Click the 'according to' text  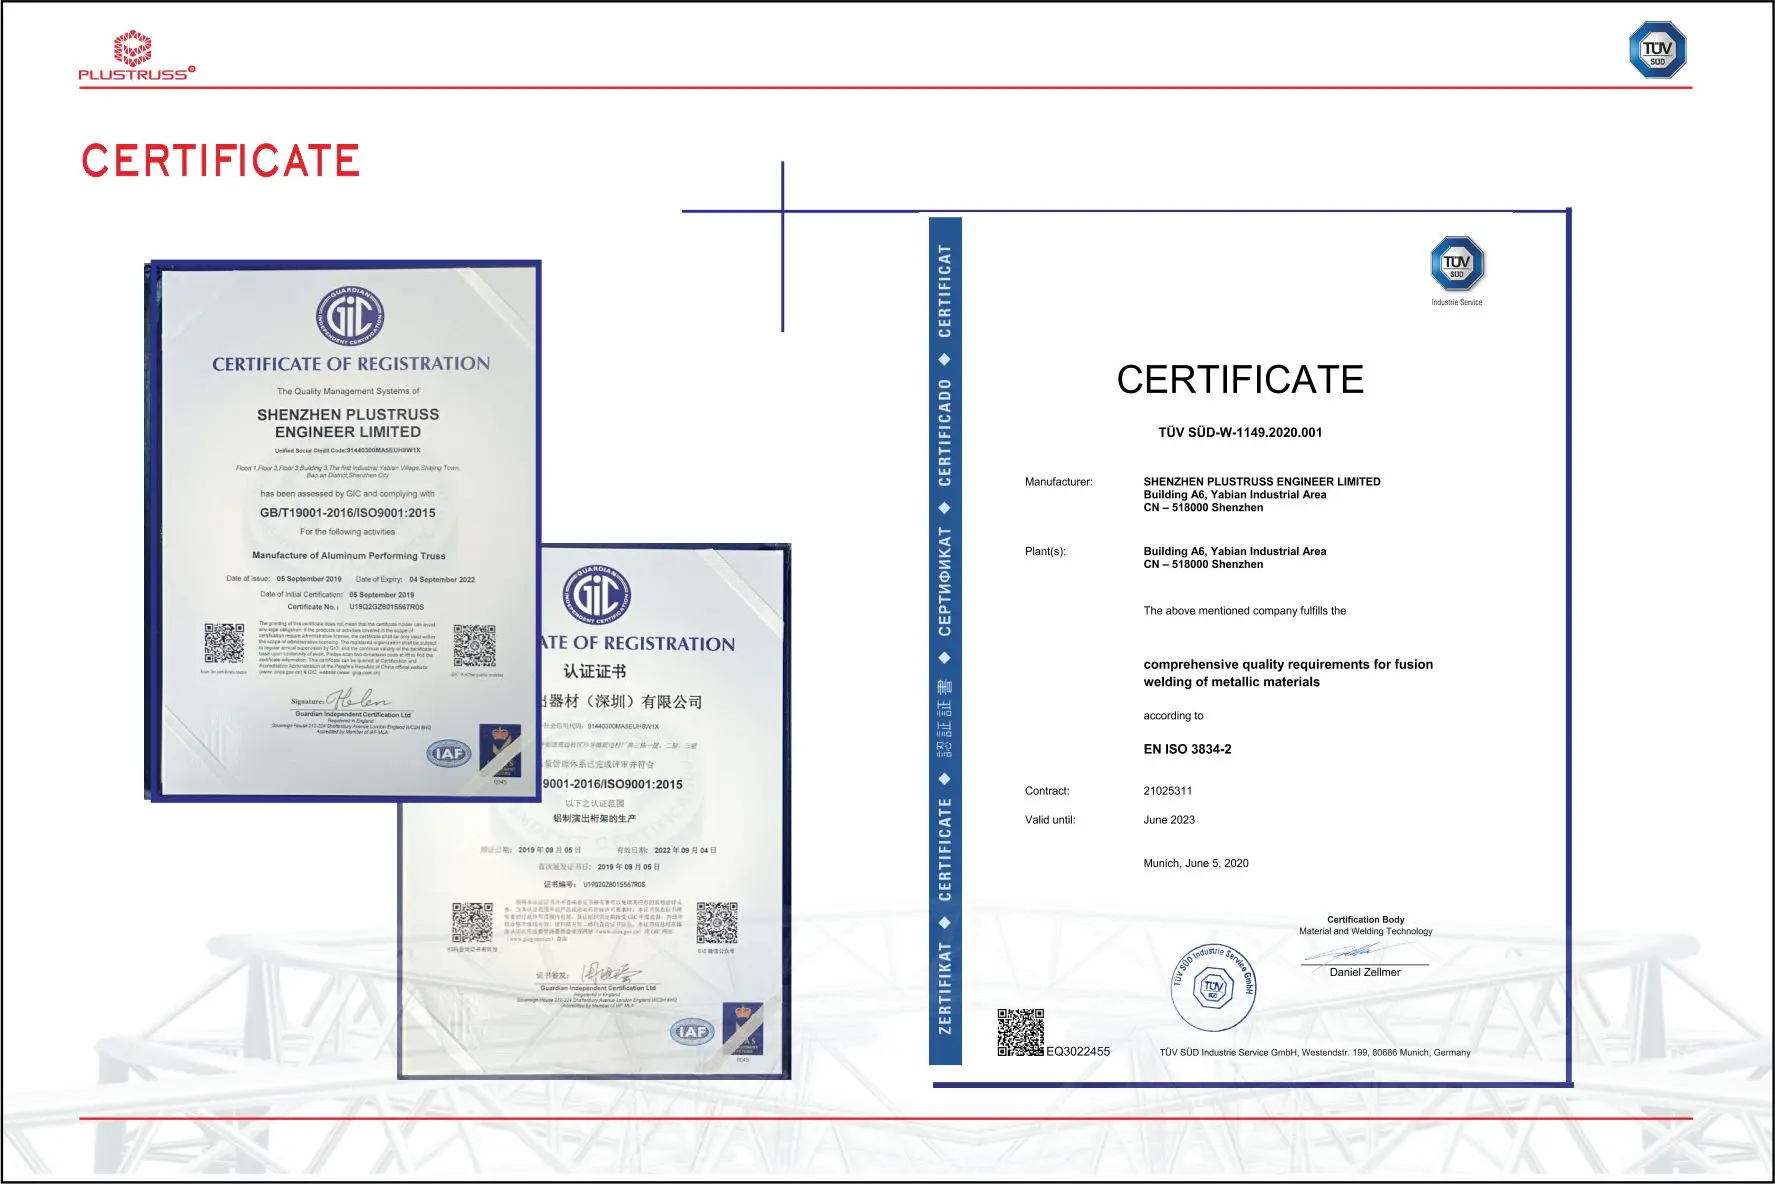click(x=1173, y=716)
